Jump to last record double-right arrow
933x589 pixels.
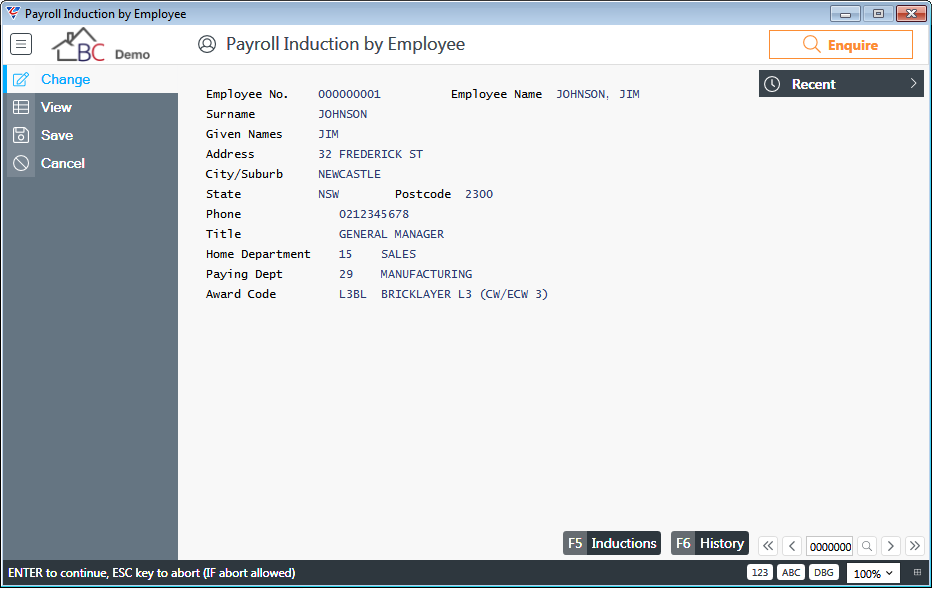click(915, 546)
